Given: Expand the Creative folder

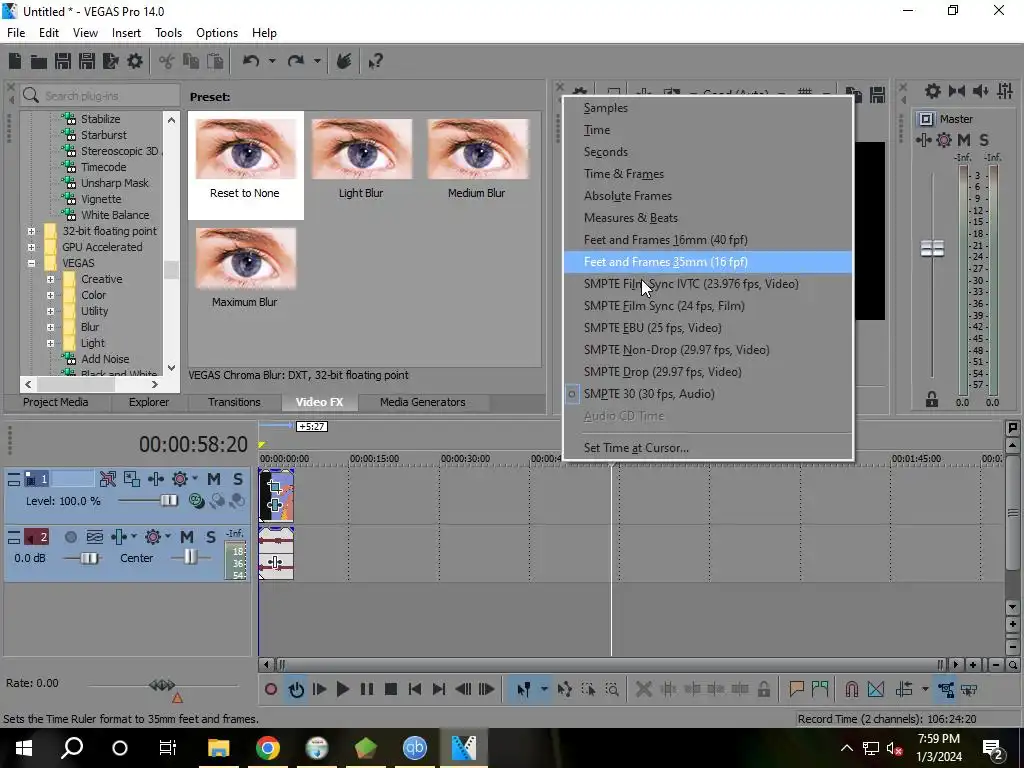Looking at the screenshot, I should pyautogui.click(x=50, y=279).
